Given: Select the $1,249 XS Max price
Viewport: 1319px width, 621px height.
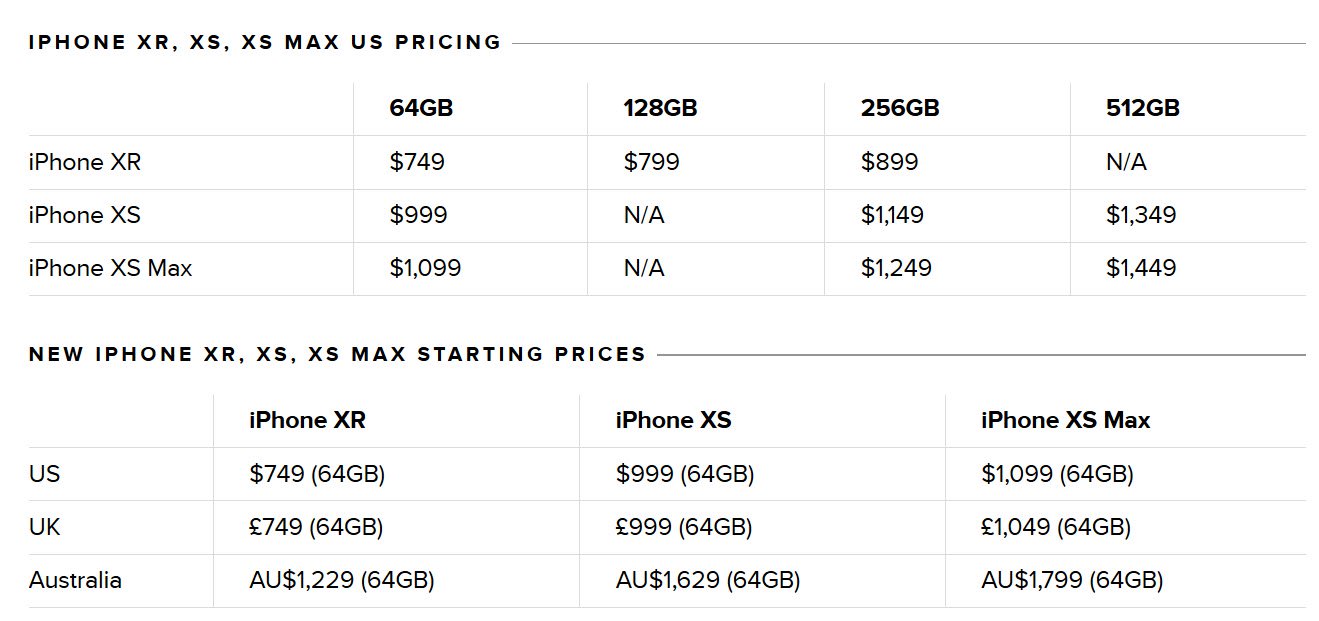Looking at the screenshot, I should (x=896, y=268).
